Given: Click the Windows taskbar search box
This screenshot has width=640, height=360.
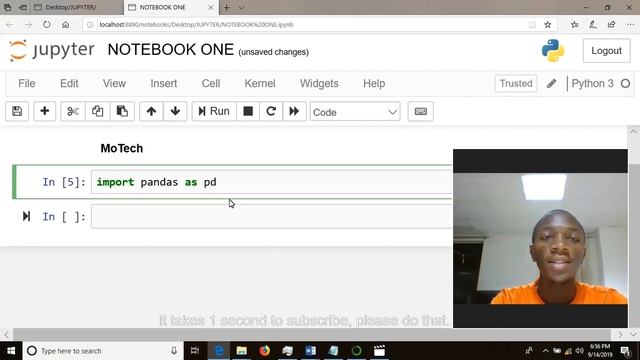Looking at the screenshot, I should coord(102,351).
